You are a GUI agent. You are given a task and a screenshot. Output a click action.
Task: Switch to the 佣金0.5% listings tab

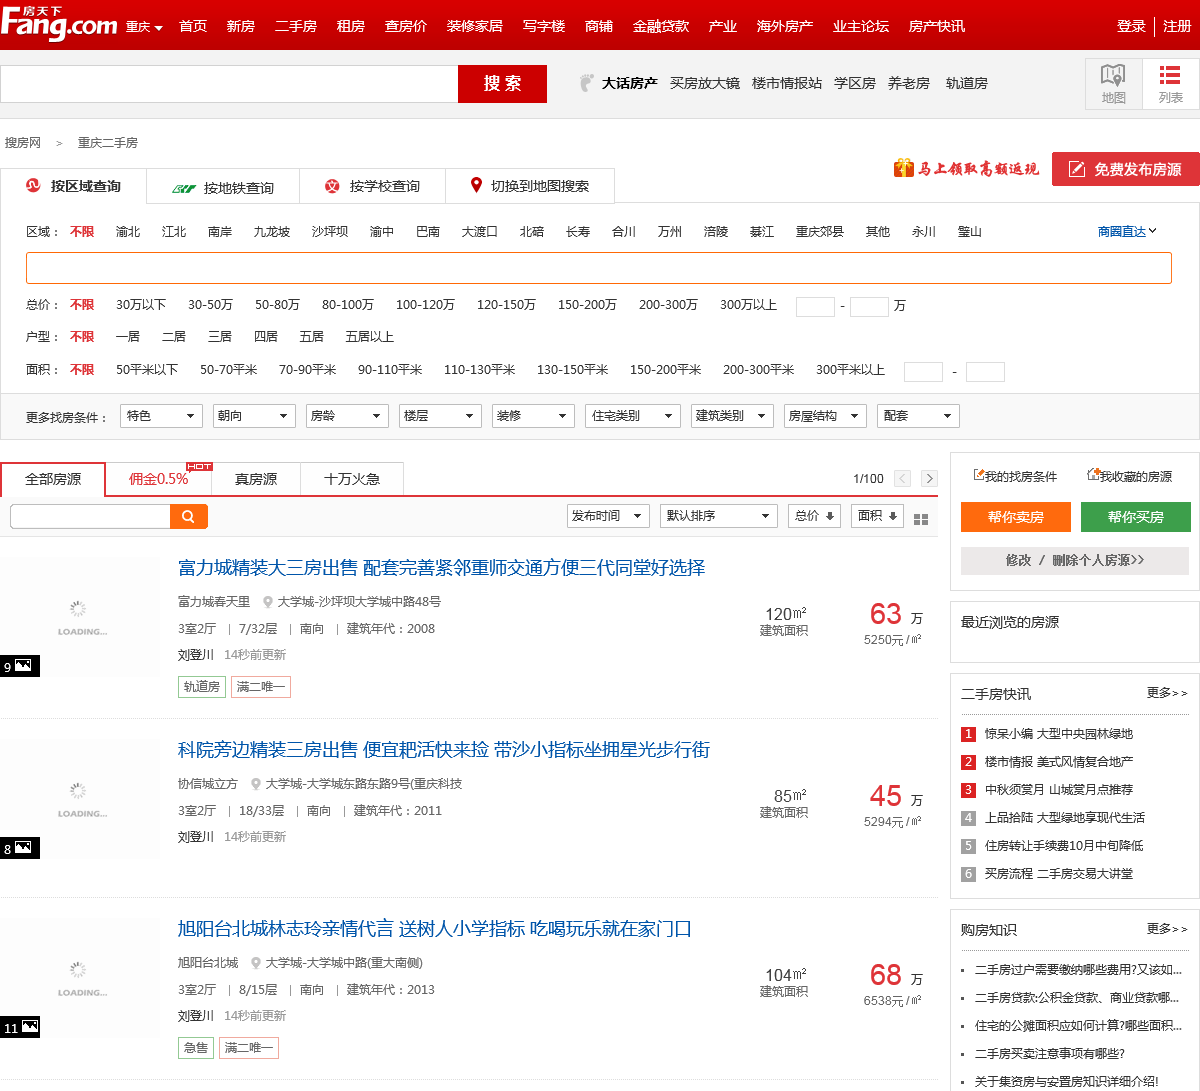(x=158, y=479)
